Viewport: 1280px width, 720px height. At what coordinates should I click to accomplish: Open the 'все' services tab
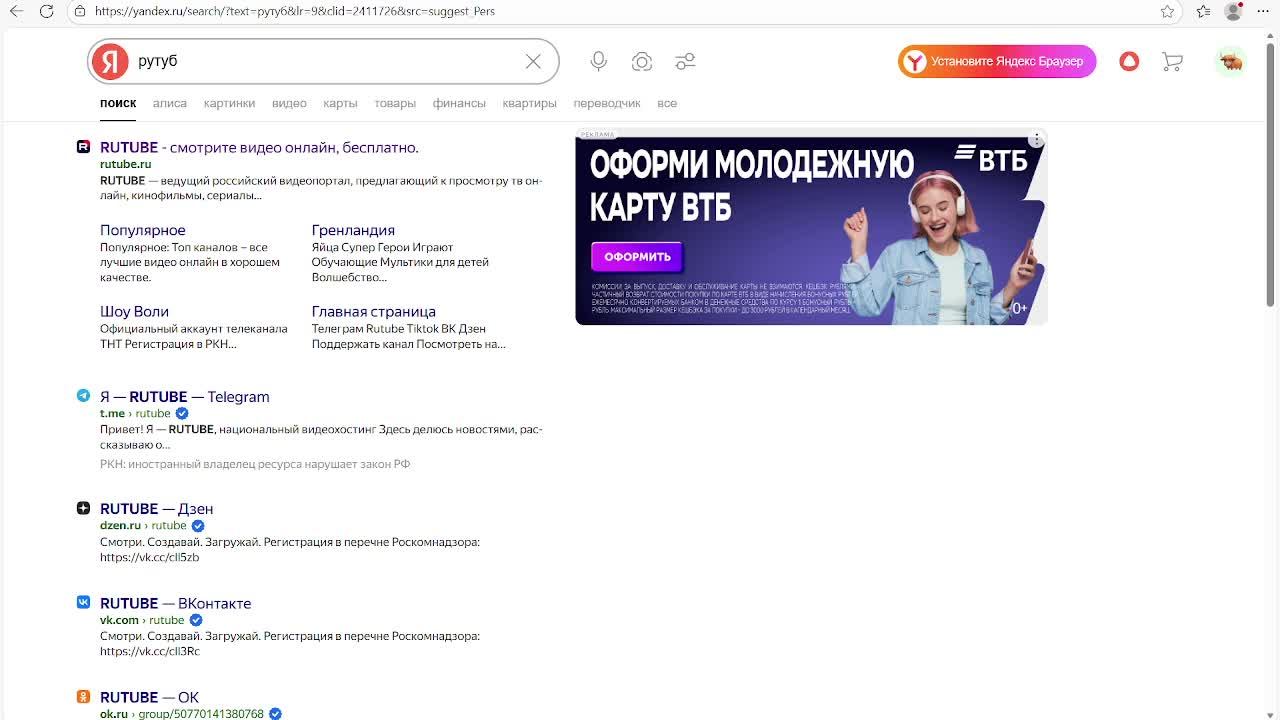point(667,103)
